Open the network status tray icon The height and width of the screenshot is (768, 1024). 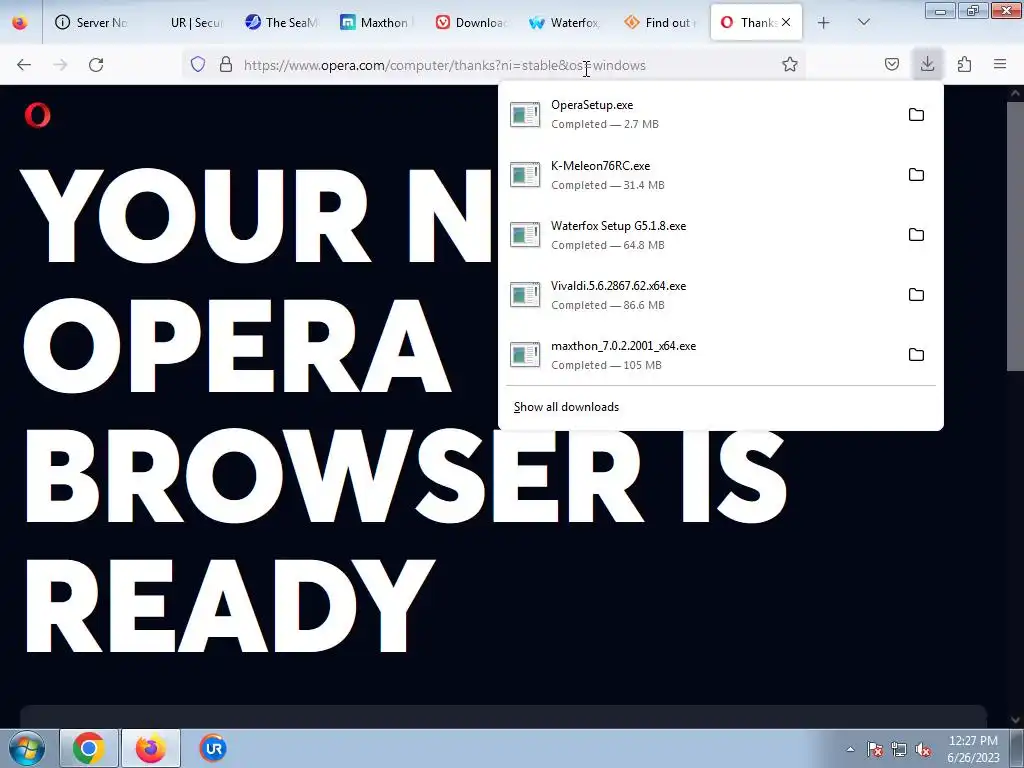(x=899, y=749)
